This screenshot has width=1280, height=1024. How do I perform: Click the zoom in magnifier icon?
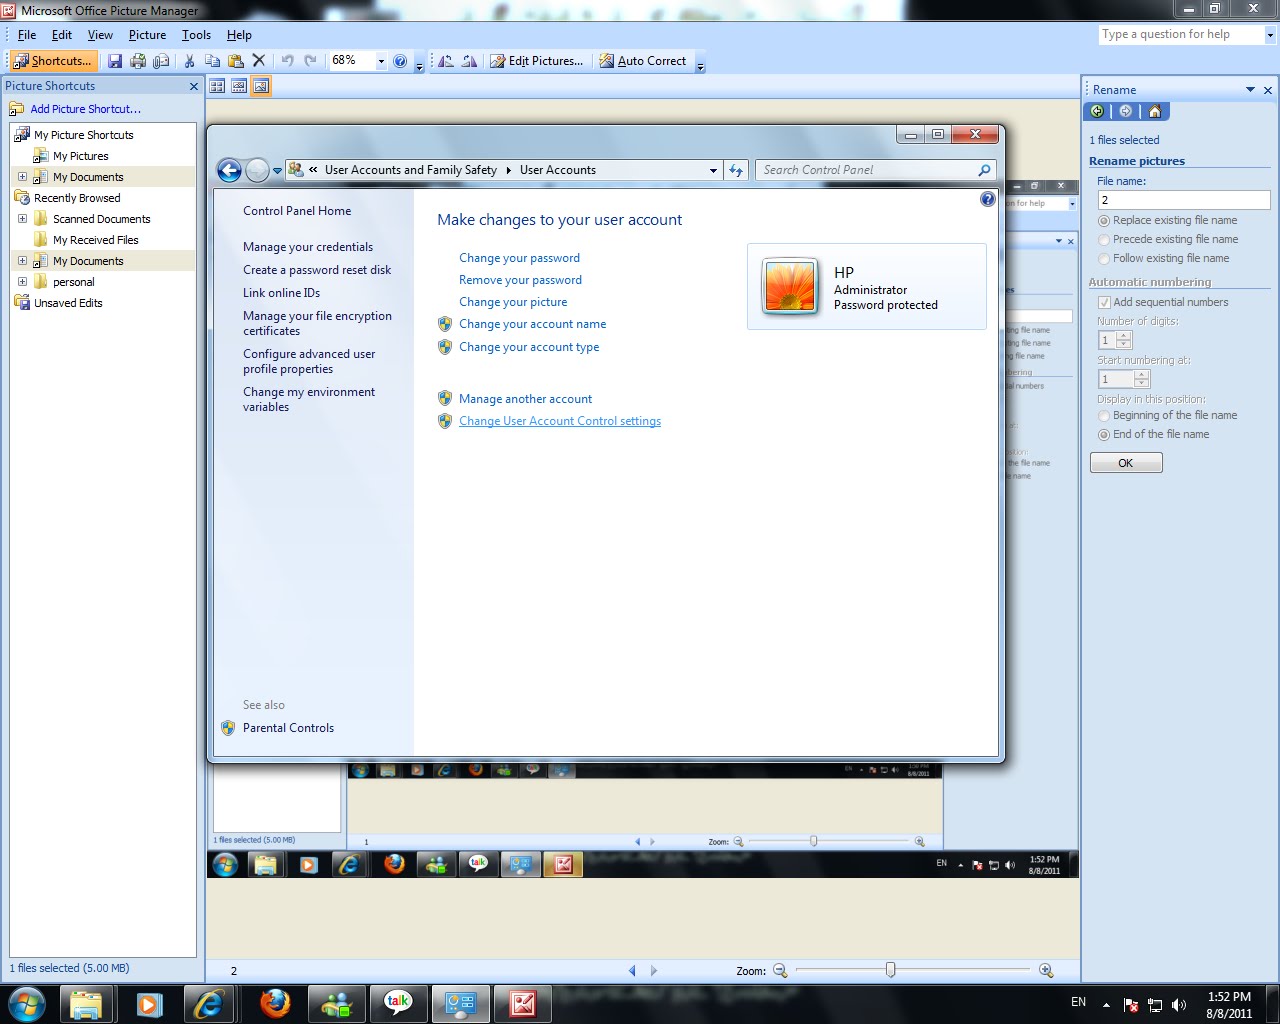[1046, 970]
